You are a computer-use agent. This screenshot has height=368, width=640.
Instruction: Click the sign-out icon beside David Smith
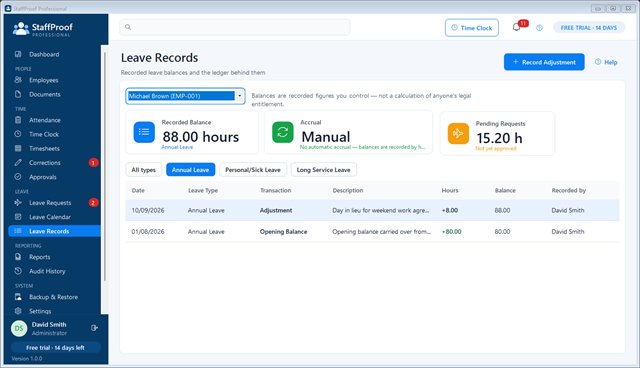coord(94,328)
